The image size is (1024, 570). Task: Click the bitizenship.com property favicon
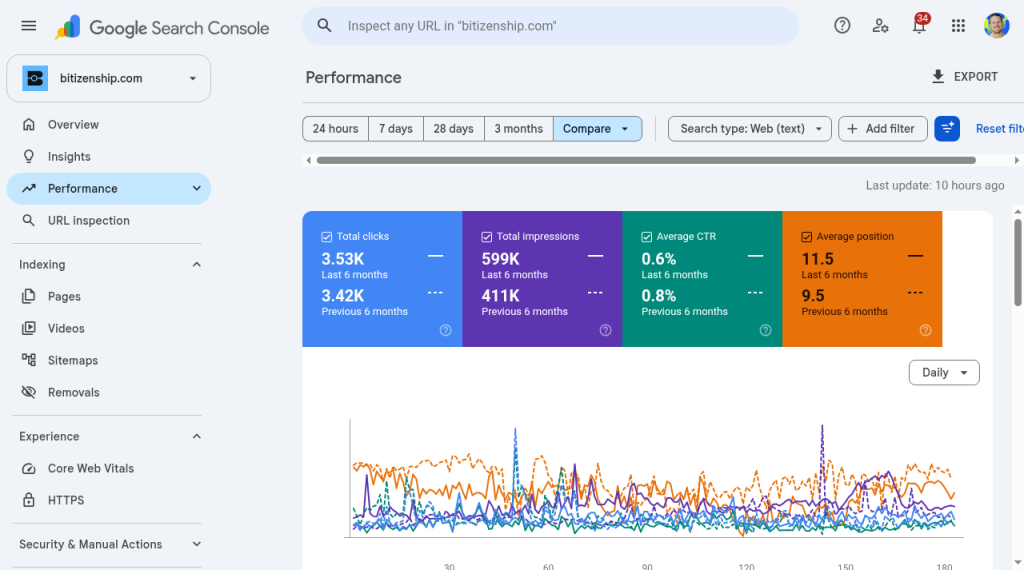(x=35, y=78)
